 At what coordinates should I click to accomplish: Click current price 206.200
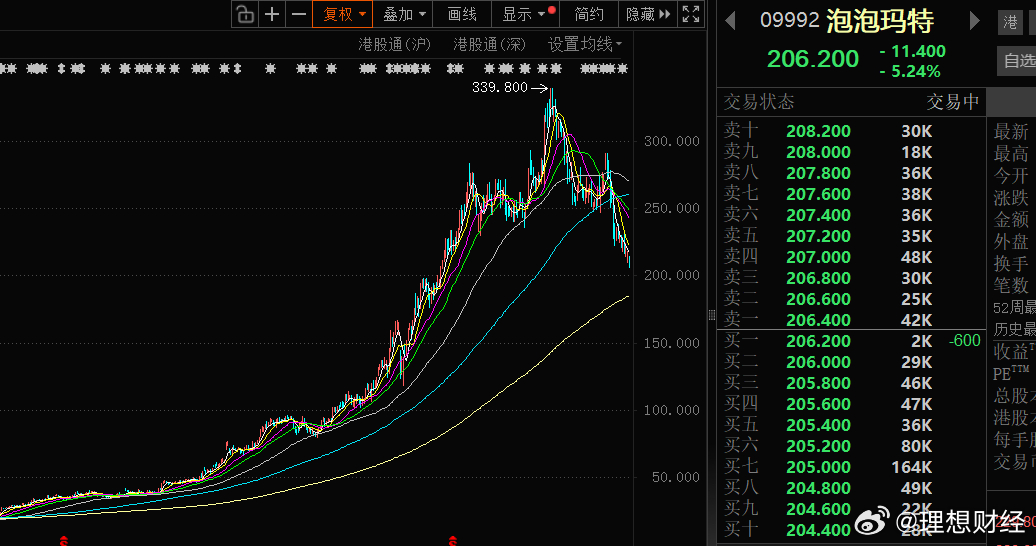[813, 59]
